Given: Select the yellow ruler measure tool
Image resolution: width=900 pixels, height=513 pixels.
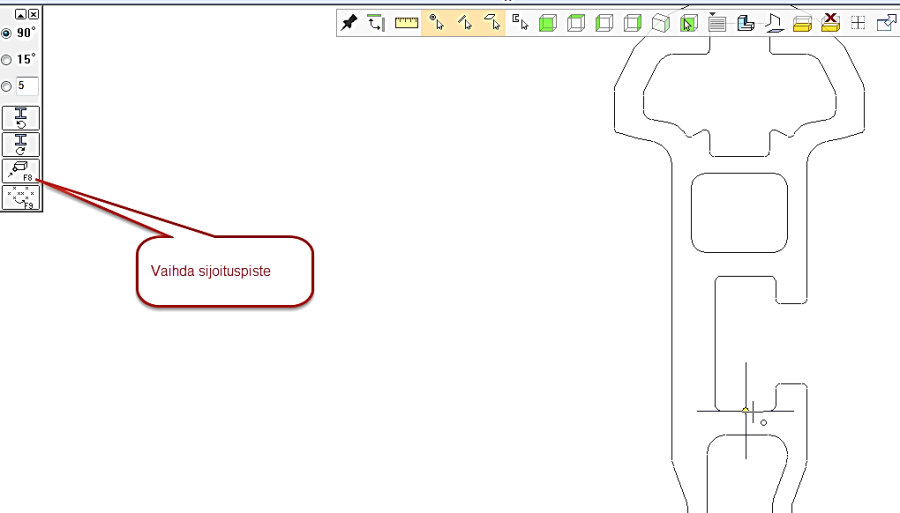Looking at the screenshot, I should coord(407,23).
